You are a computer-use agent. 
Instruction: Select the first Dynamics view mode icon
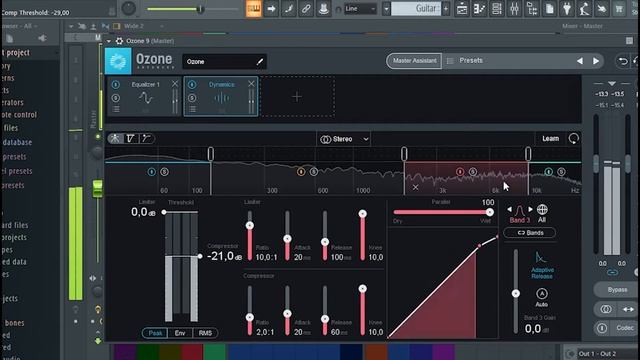click(x=115, y=138)
